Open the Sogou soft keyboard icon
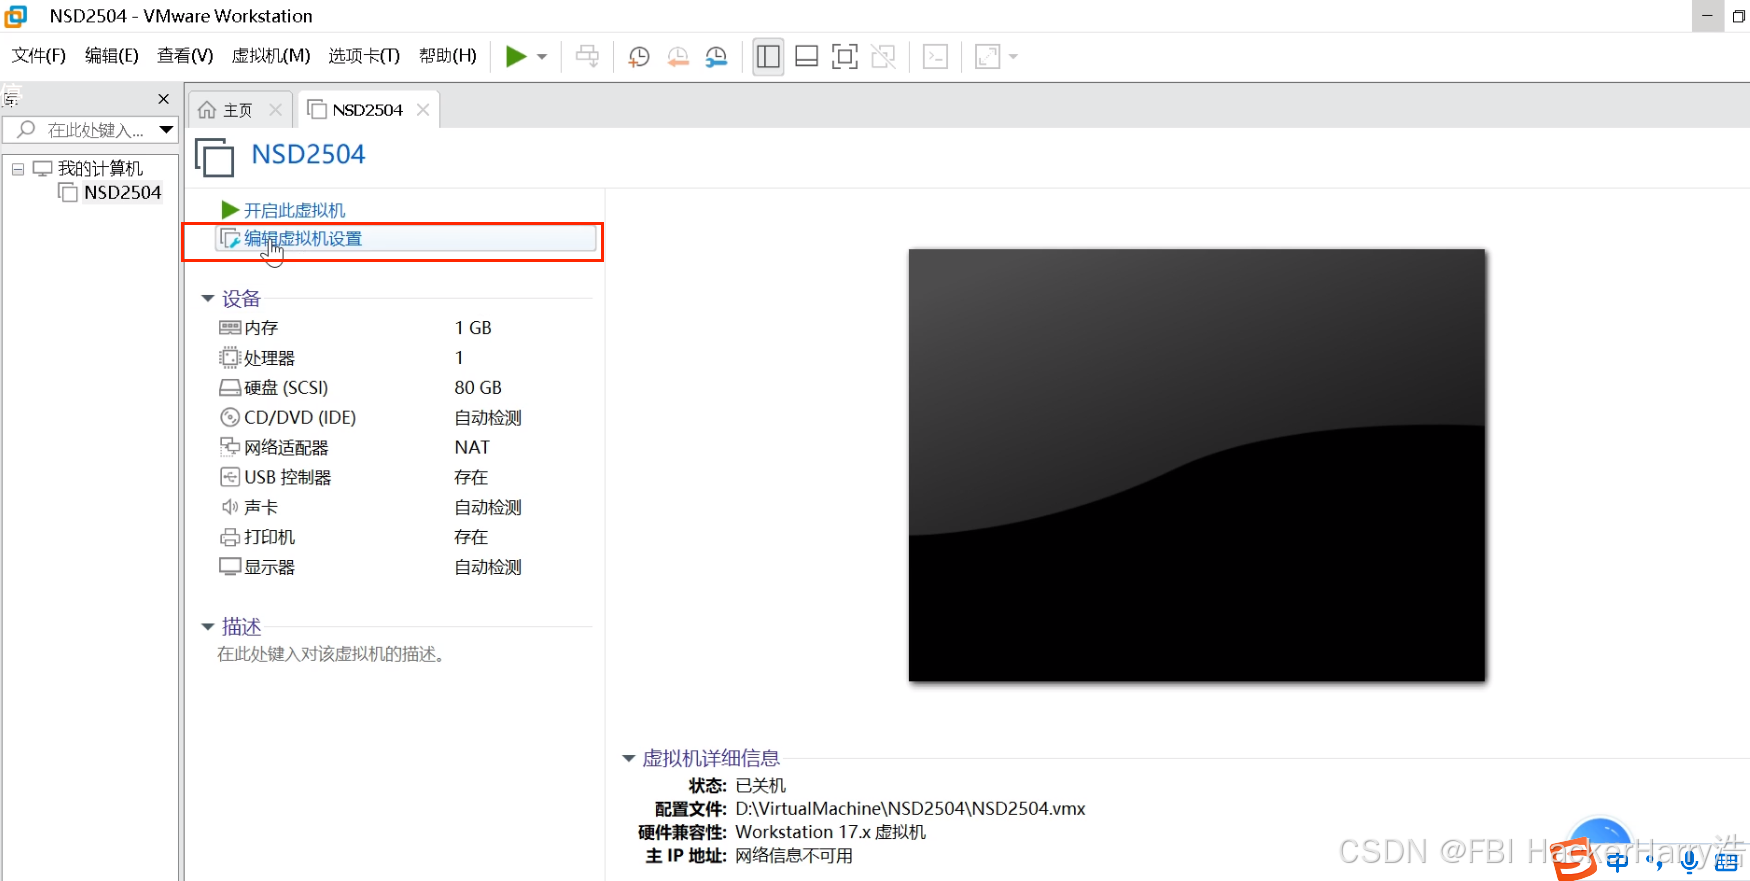 tap(1726, 862)
